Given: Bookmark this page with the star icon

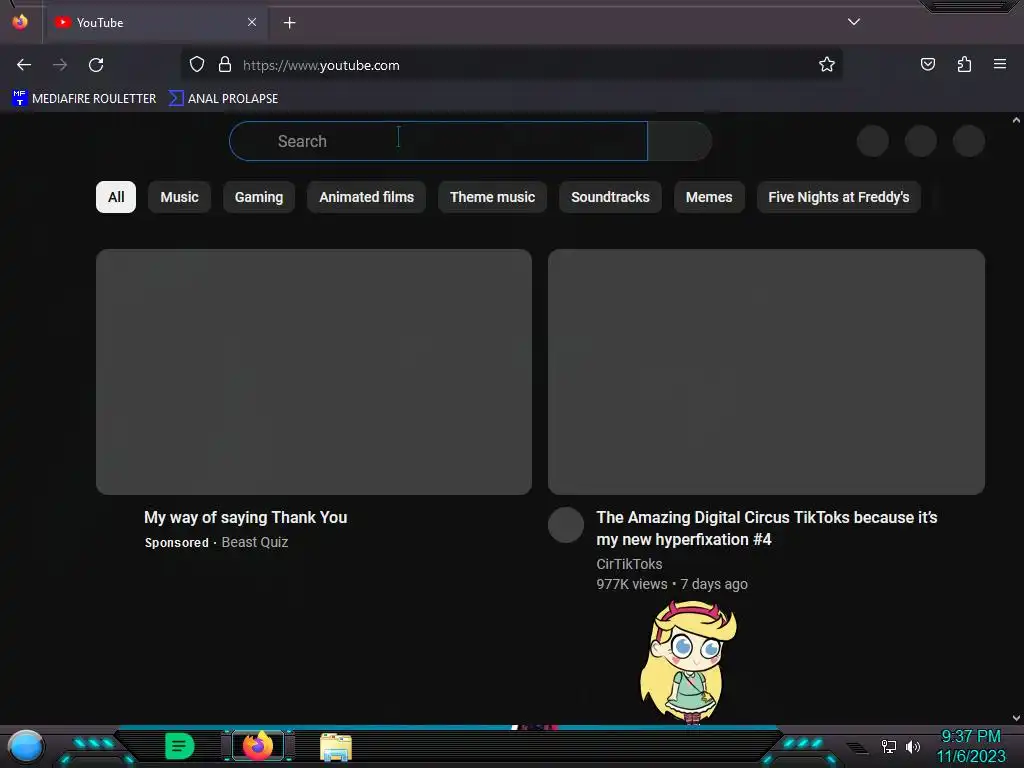Looking at the screenshot, I should pyautogui.click(x=827, y=64).
